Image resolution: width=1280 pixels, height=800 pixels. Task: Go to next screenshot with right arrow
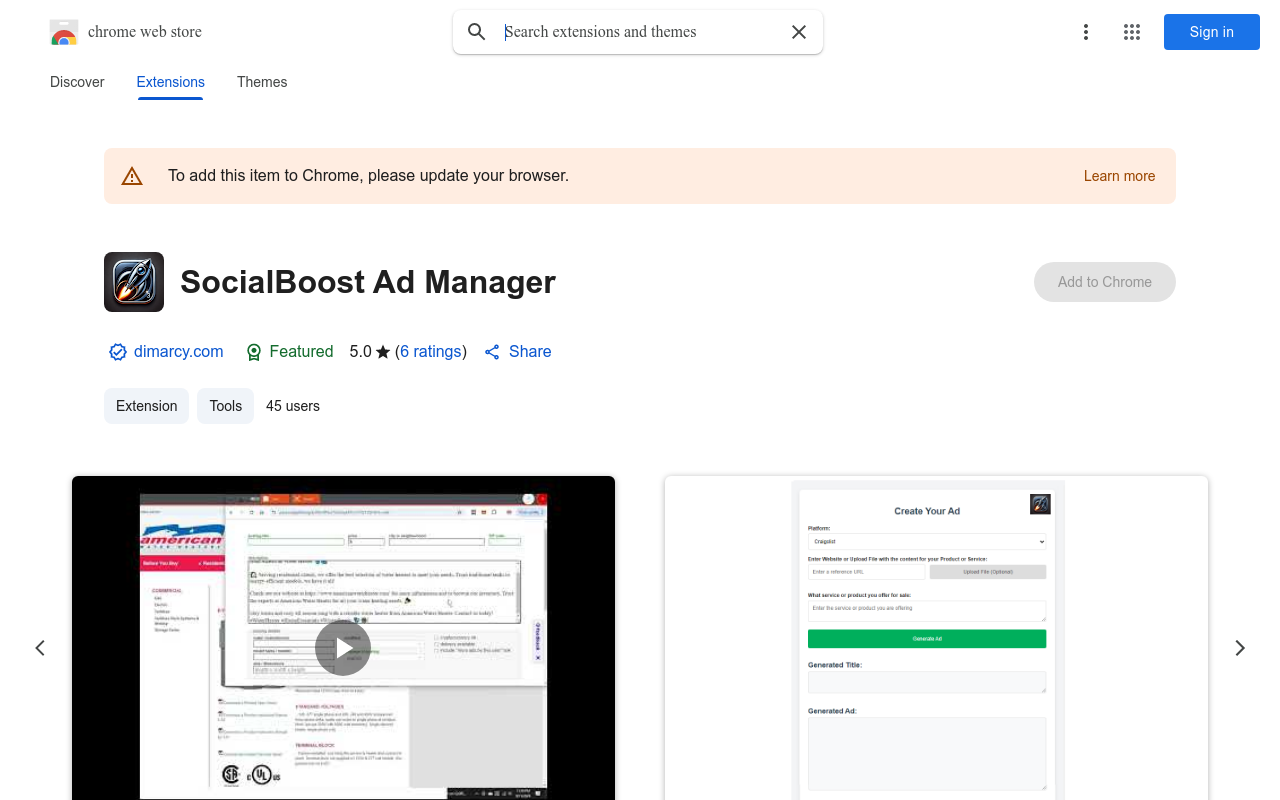click(x=1240, y=648)
